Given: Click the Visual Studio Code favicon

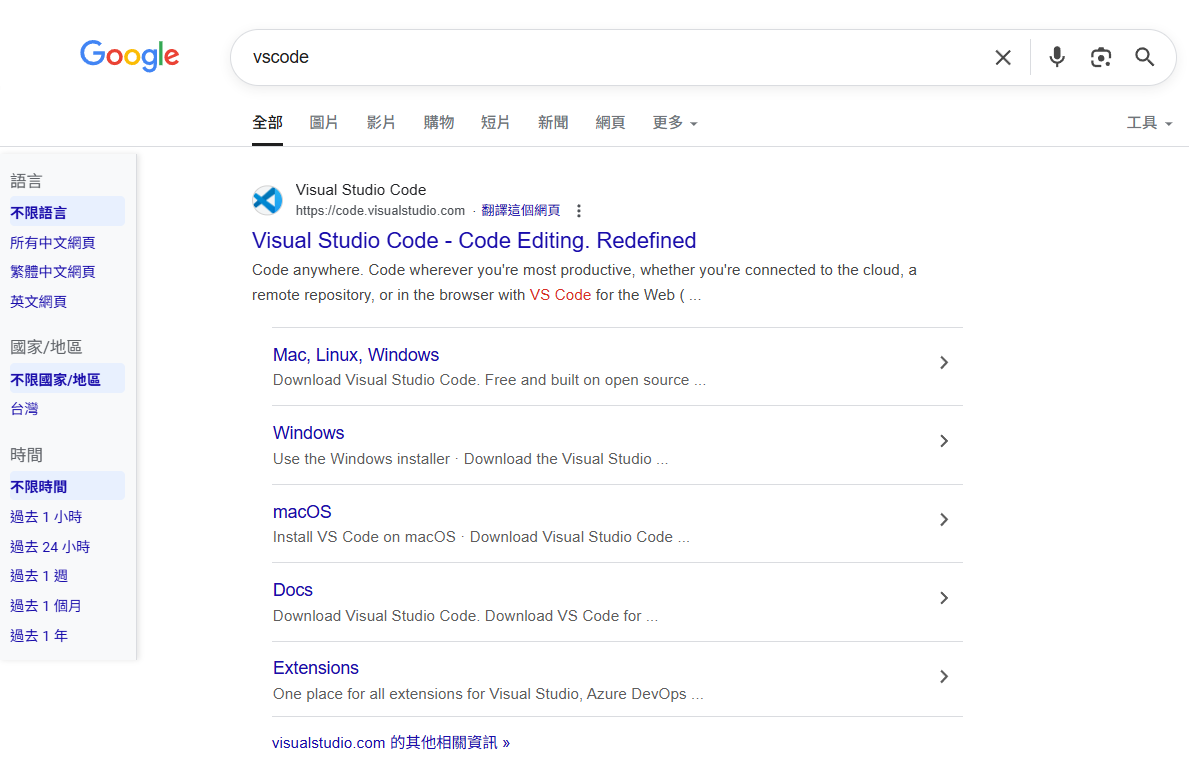Looking at the screenshot, I should click(267, 200).
